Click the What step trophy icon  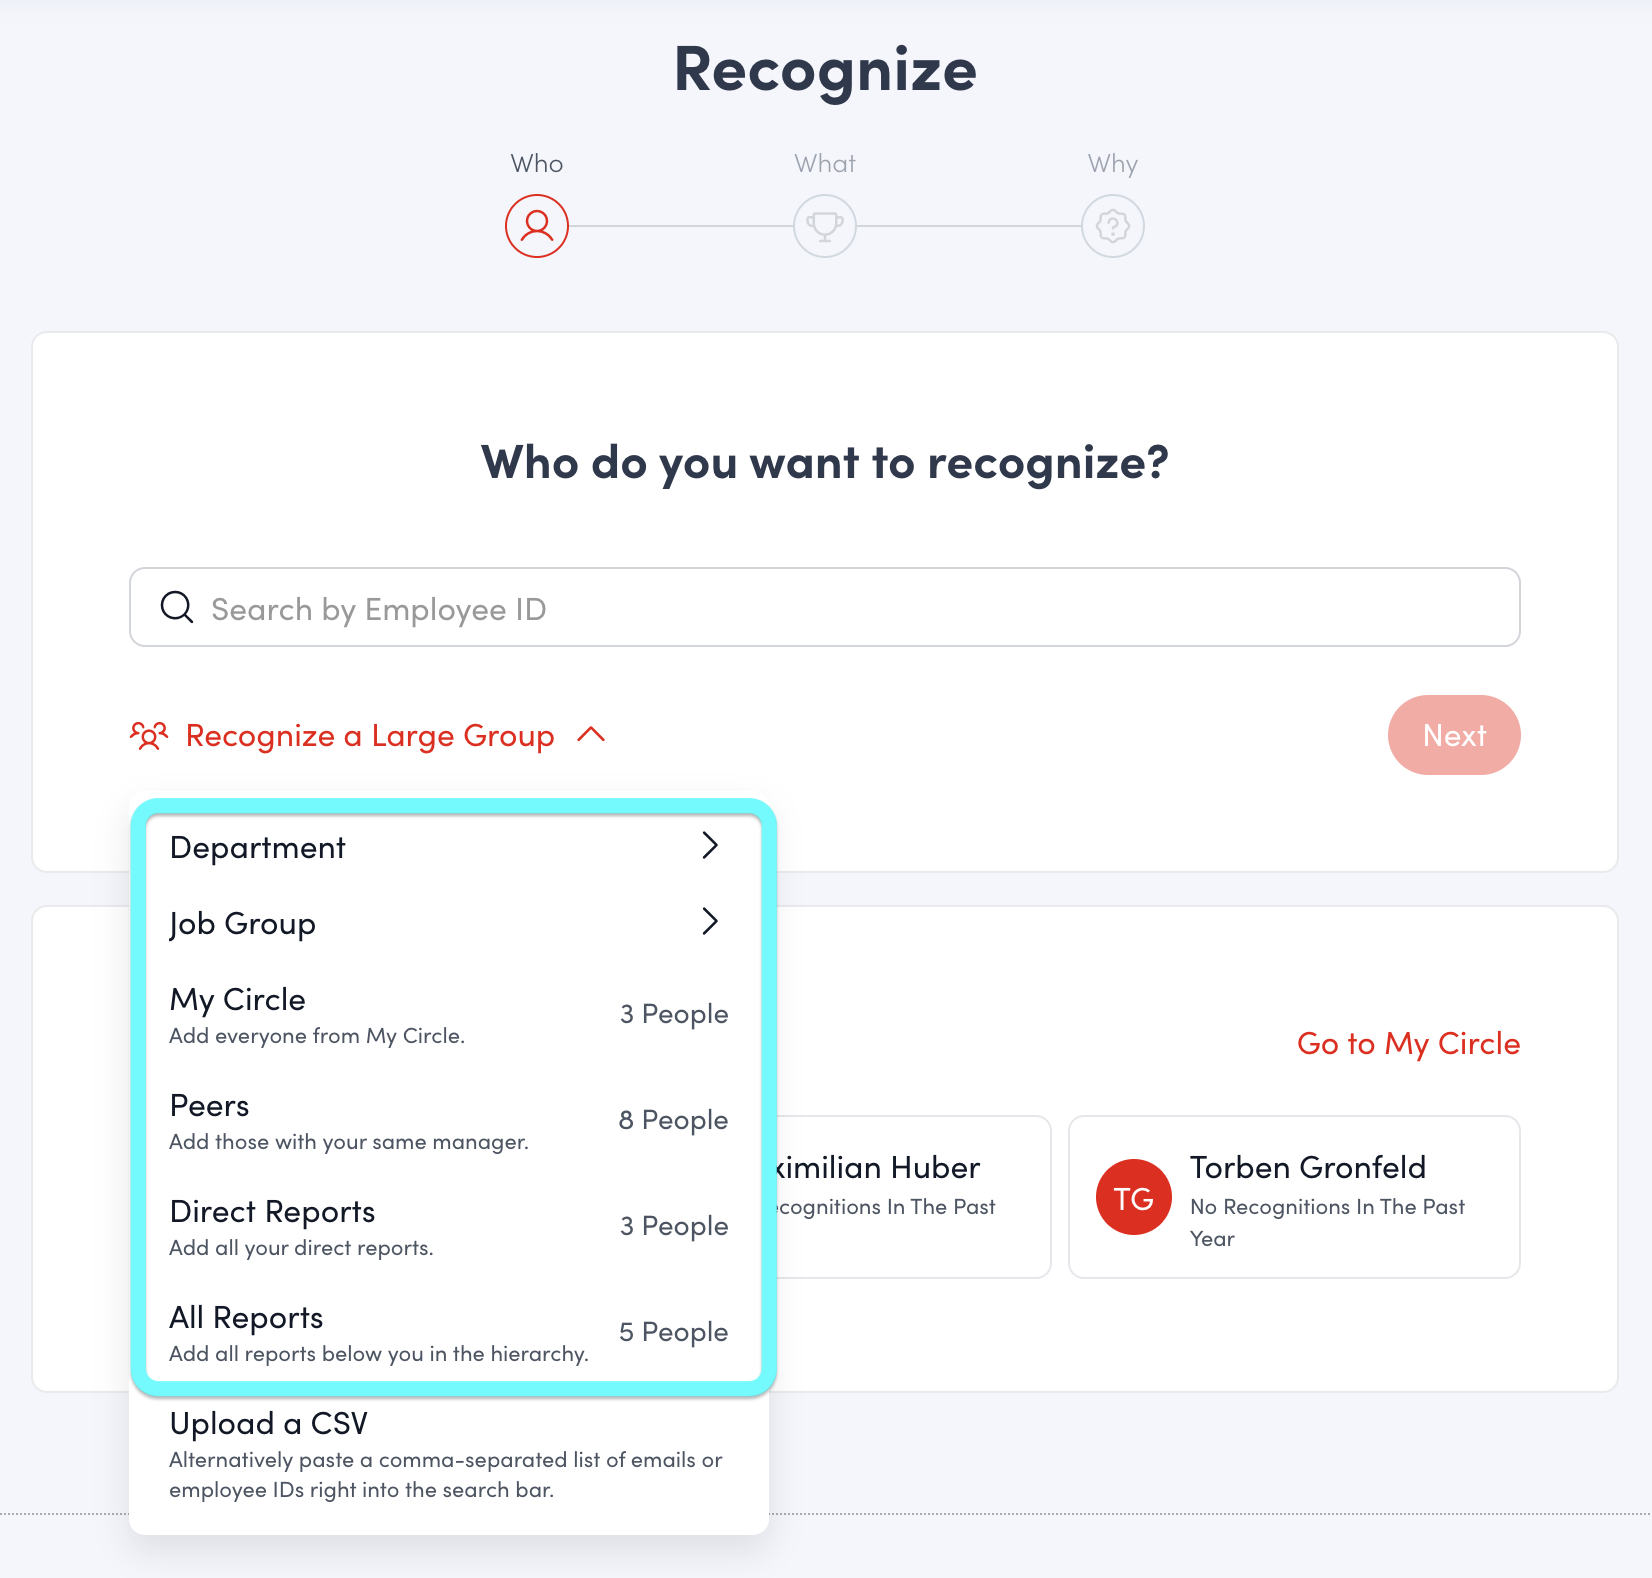[825, 226]
